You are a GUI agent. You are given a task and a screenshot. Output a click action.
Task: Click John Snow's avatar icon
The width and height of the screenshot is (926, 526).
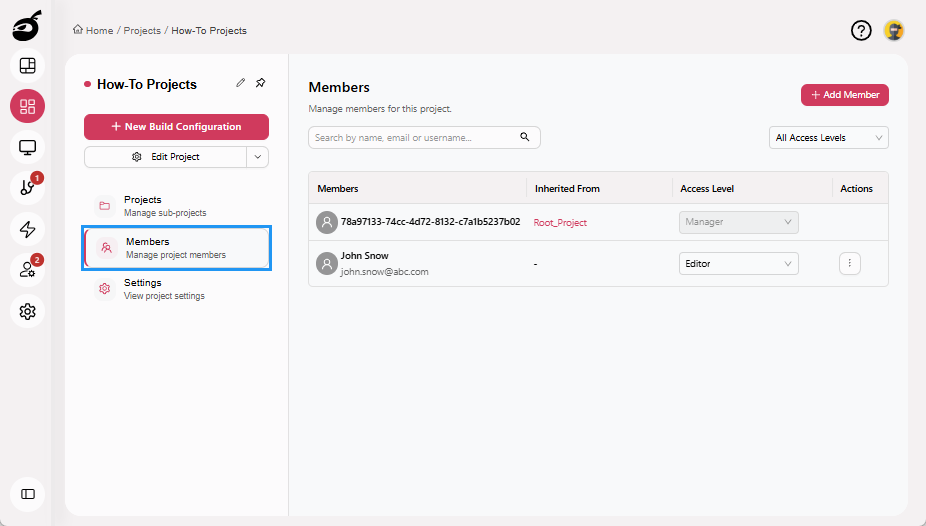[327, 263]
